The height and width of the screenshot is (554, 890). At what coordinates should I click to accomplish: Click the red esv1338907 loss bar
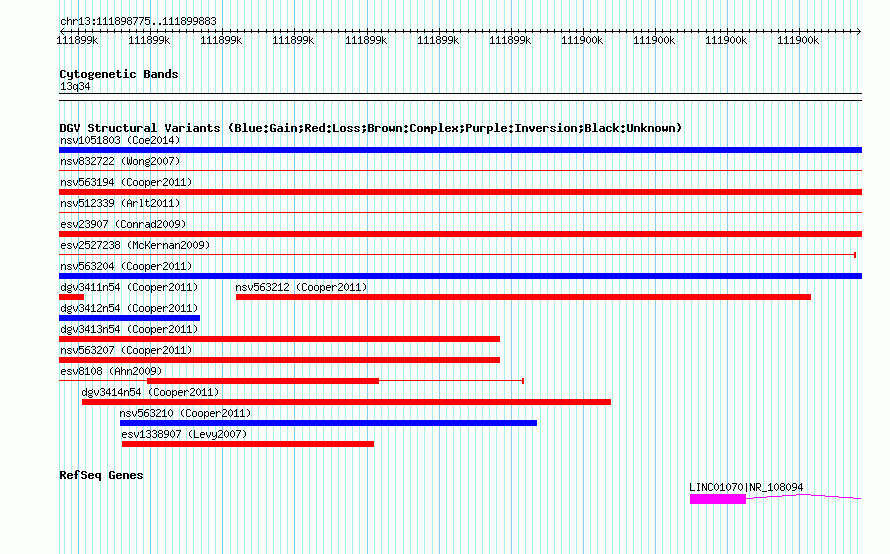coord(247,444)
